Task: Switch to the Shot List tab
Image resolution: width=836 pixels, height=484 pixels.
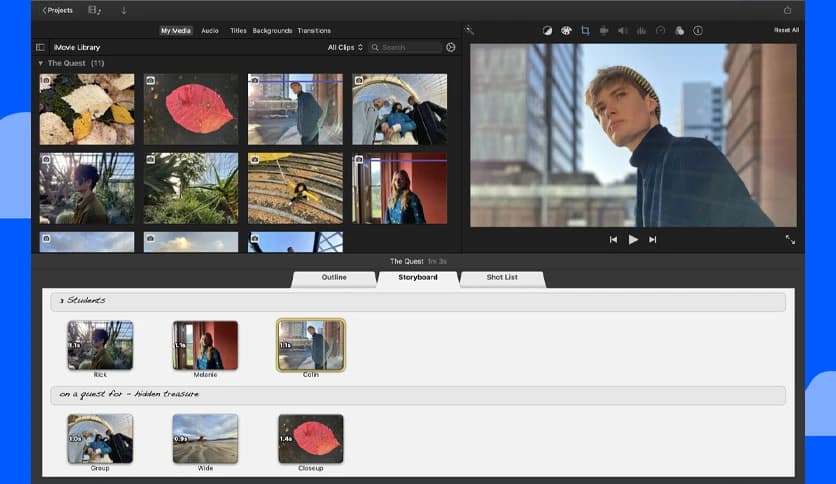Action: pyautogui.click(x=502, y=279)
